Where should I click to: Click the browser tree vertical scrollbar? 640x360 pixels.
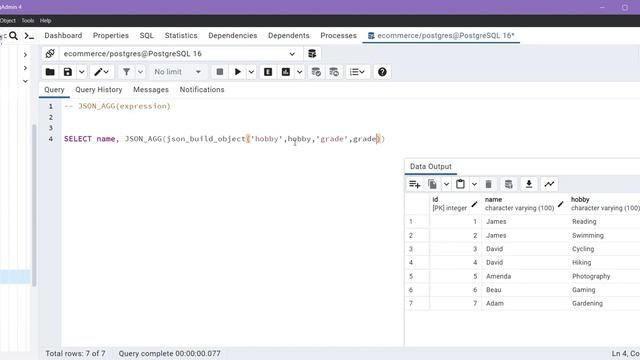tap(34, 204)
